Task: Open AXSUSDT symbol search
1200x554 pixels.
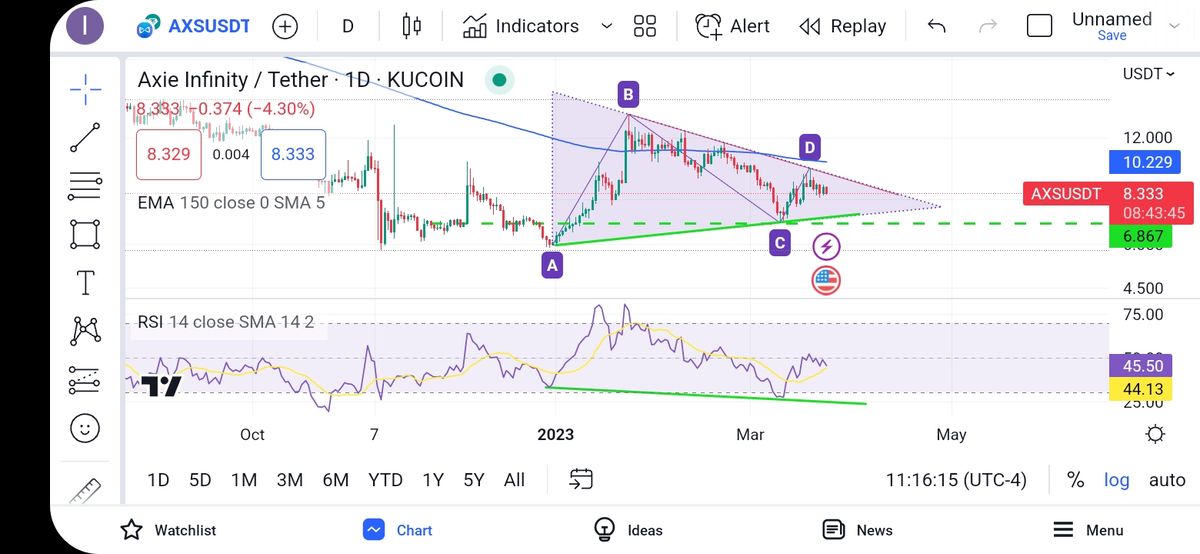Action: pyautogui.click(x=193, y=27)
